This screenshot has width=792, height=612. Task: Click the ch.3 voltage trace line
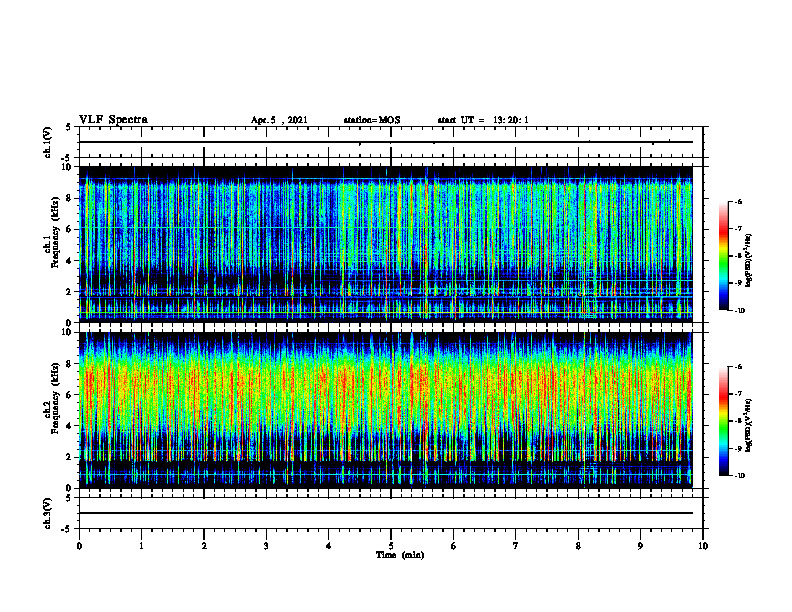pyautogui.click(x=386, y=513)
